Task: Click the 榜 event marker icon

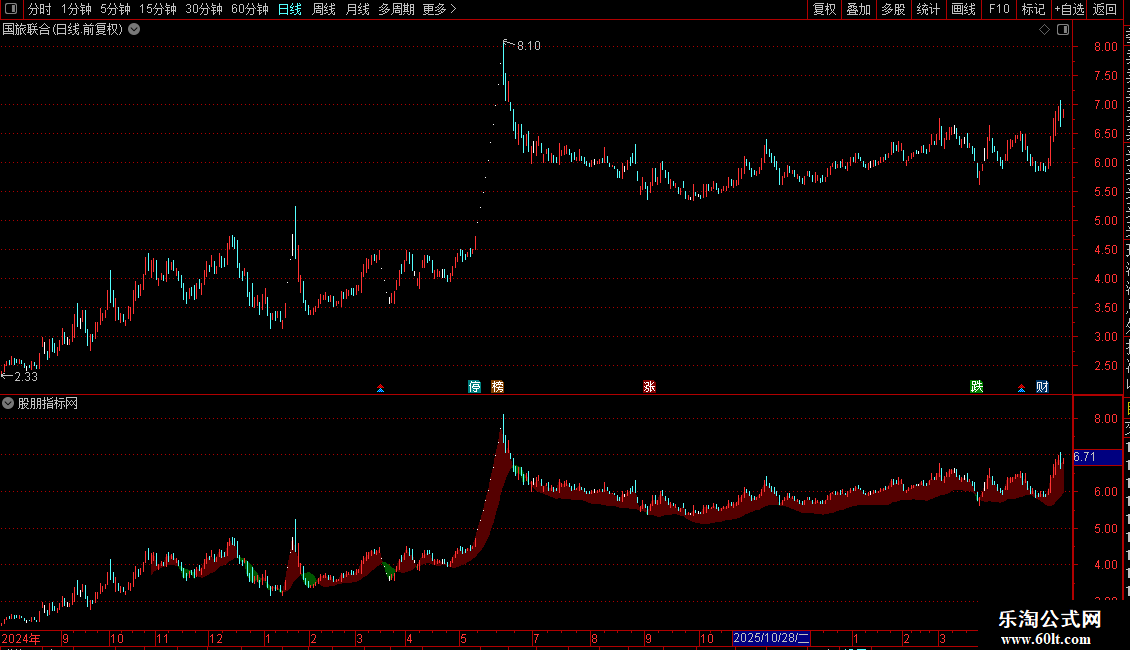Action: [497, 387]
